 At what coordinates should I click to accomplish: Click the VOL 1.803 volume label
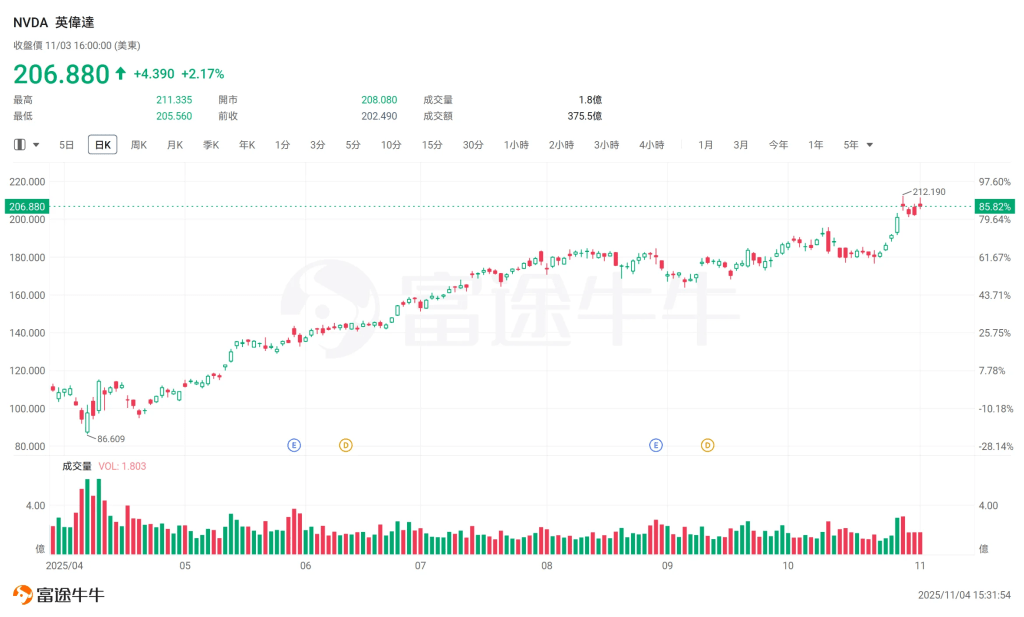coord(120,465)
